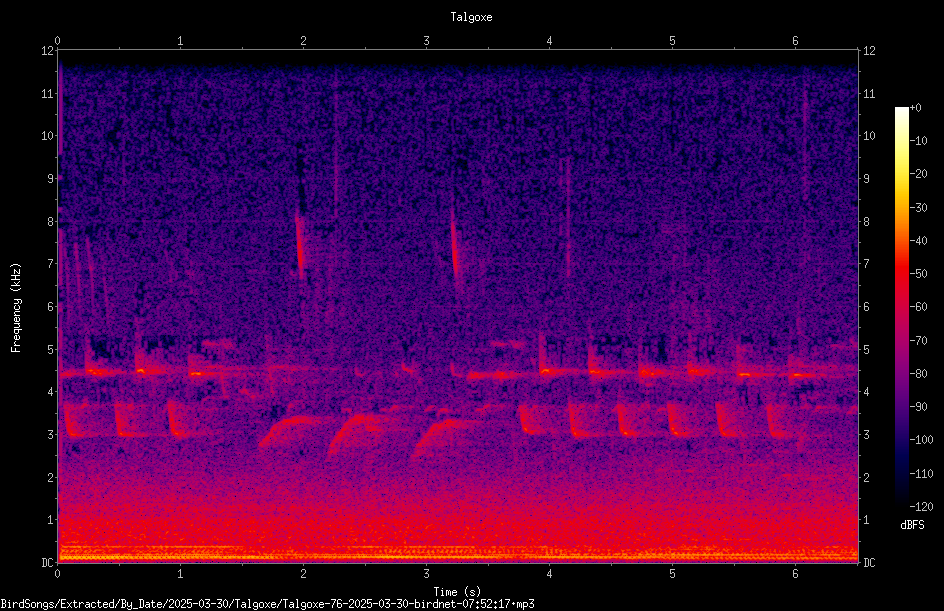Image resolution: width=944 pixels, height=611 pixels.
Task: Click the '-50' label on the color scale
Action: tap(918, 274)
